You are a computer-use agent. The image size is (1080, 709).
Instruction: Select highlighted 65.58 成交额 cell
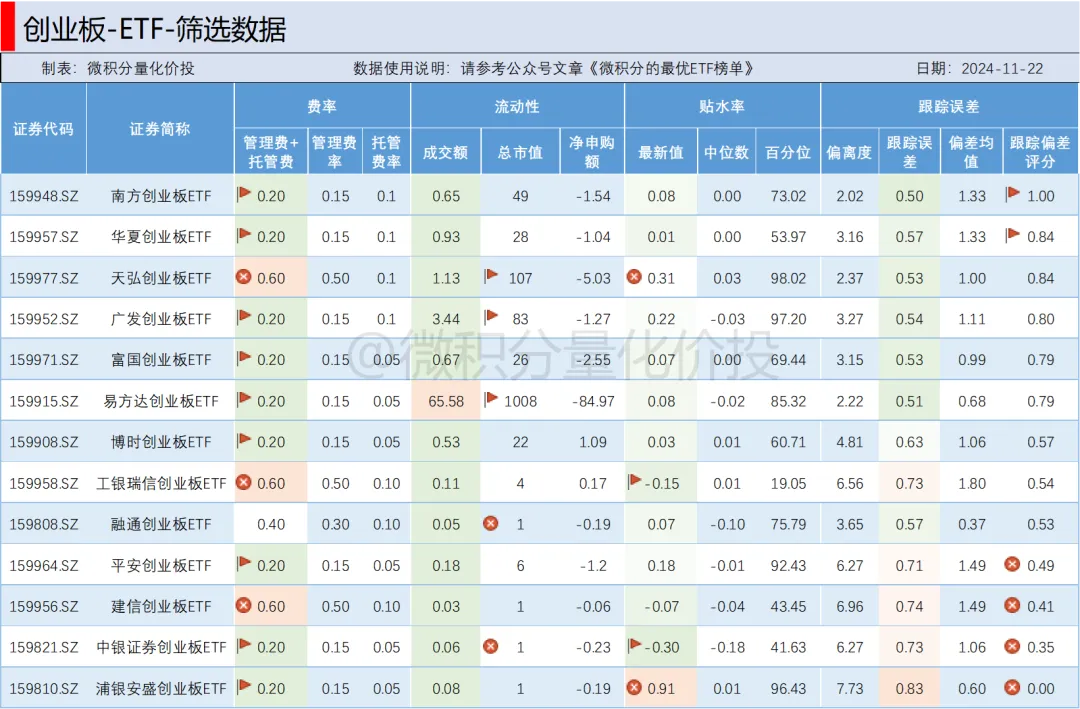click(445, 401)
